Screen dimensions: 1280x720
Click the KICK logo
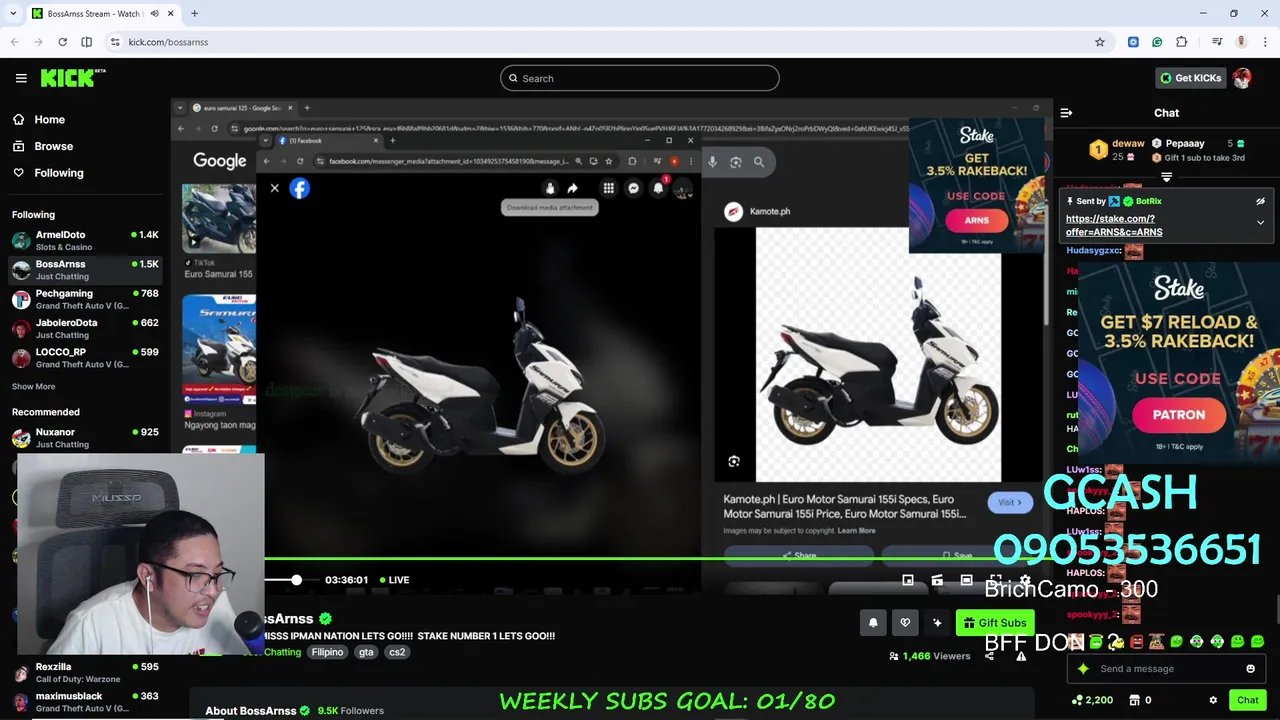tap(73, 78)
